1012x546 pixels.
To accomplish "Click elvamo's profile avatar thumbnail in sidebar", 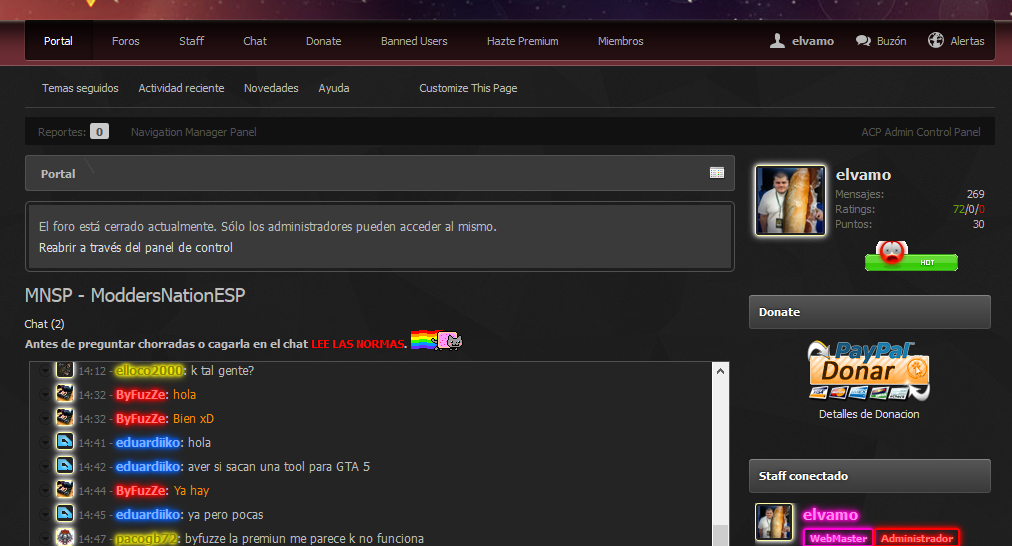I will (790, 200).
